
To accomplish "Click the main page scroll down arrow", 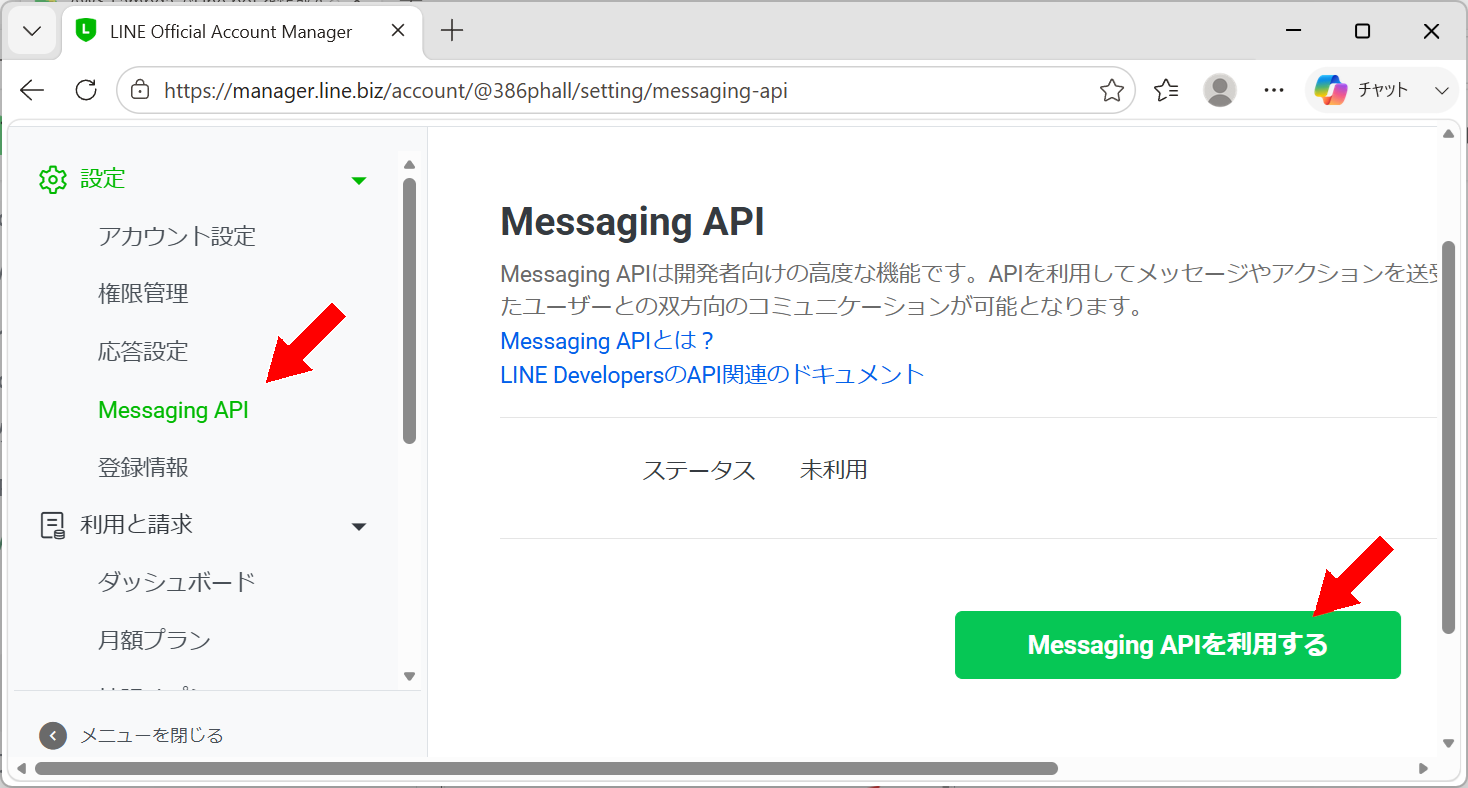I will 1449,743.
